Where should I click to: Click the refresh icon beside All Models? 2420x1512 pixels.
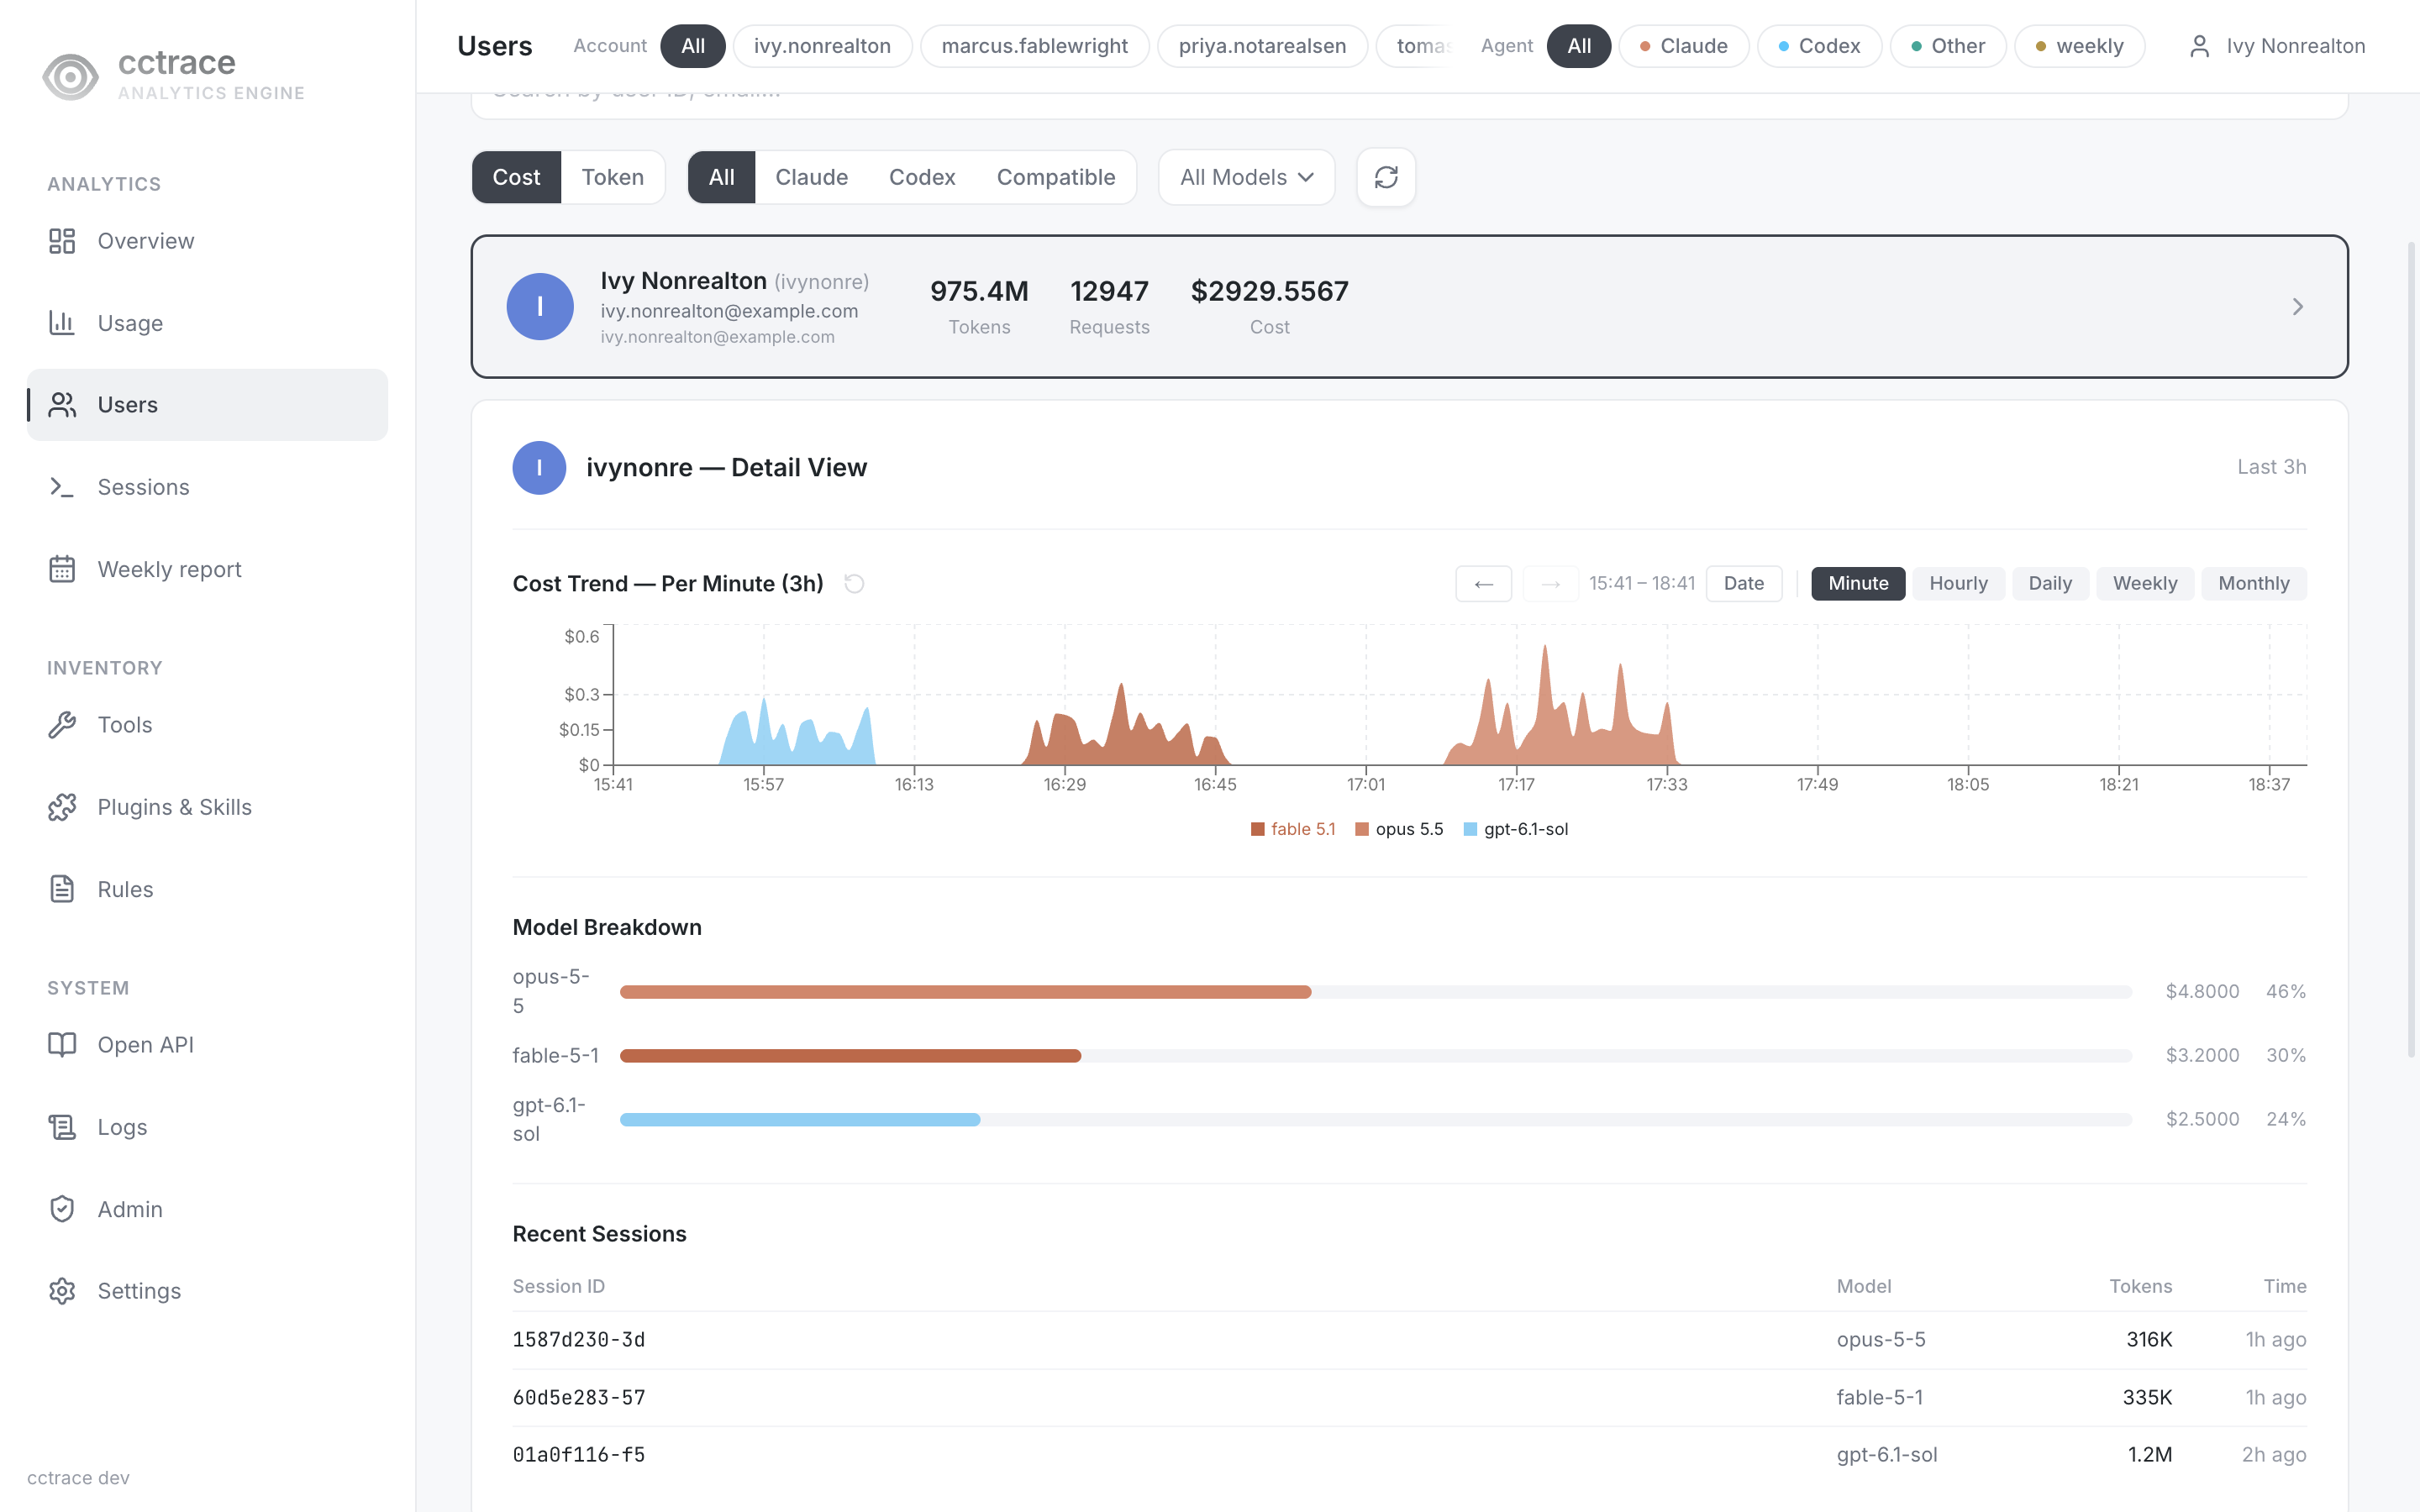(x=1386, y=177)
